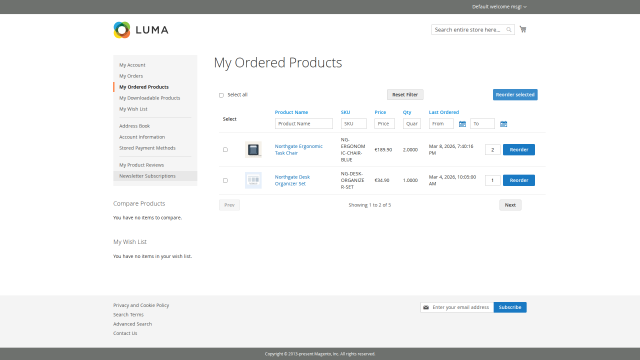Open Stored Payment Methods

[x=147, y=148]
